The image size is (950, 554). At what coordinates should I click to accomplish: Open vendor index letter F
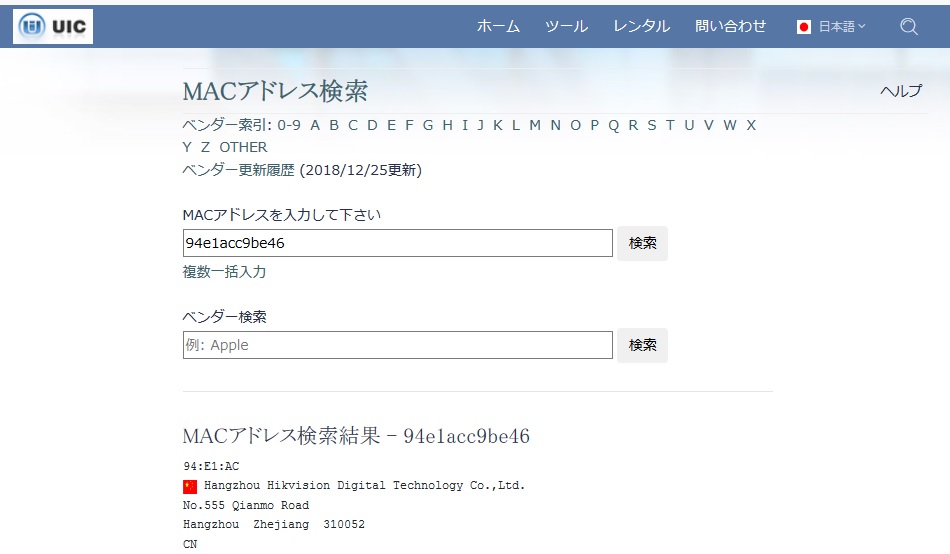410,125
